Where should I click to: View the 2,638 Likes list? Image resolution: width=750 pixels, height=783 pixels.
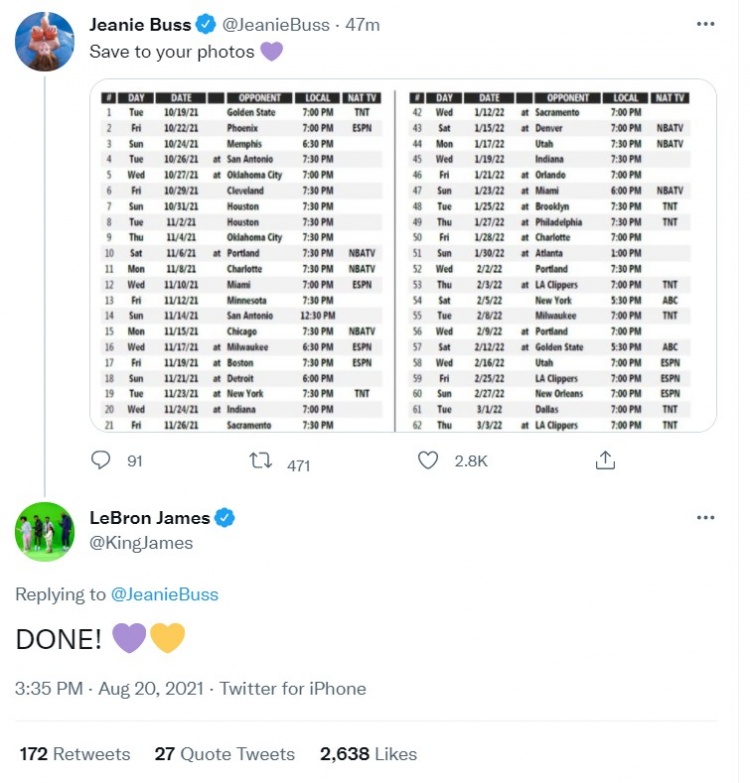[x=368, y=754]
